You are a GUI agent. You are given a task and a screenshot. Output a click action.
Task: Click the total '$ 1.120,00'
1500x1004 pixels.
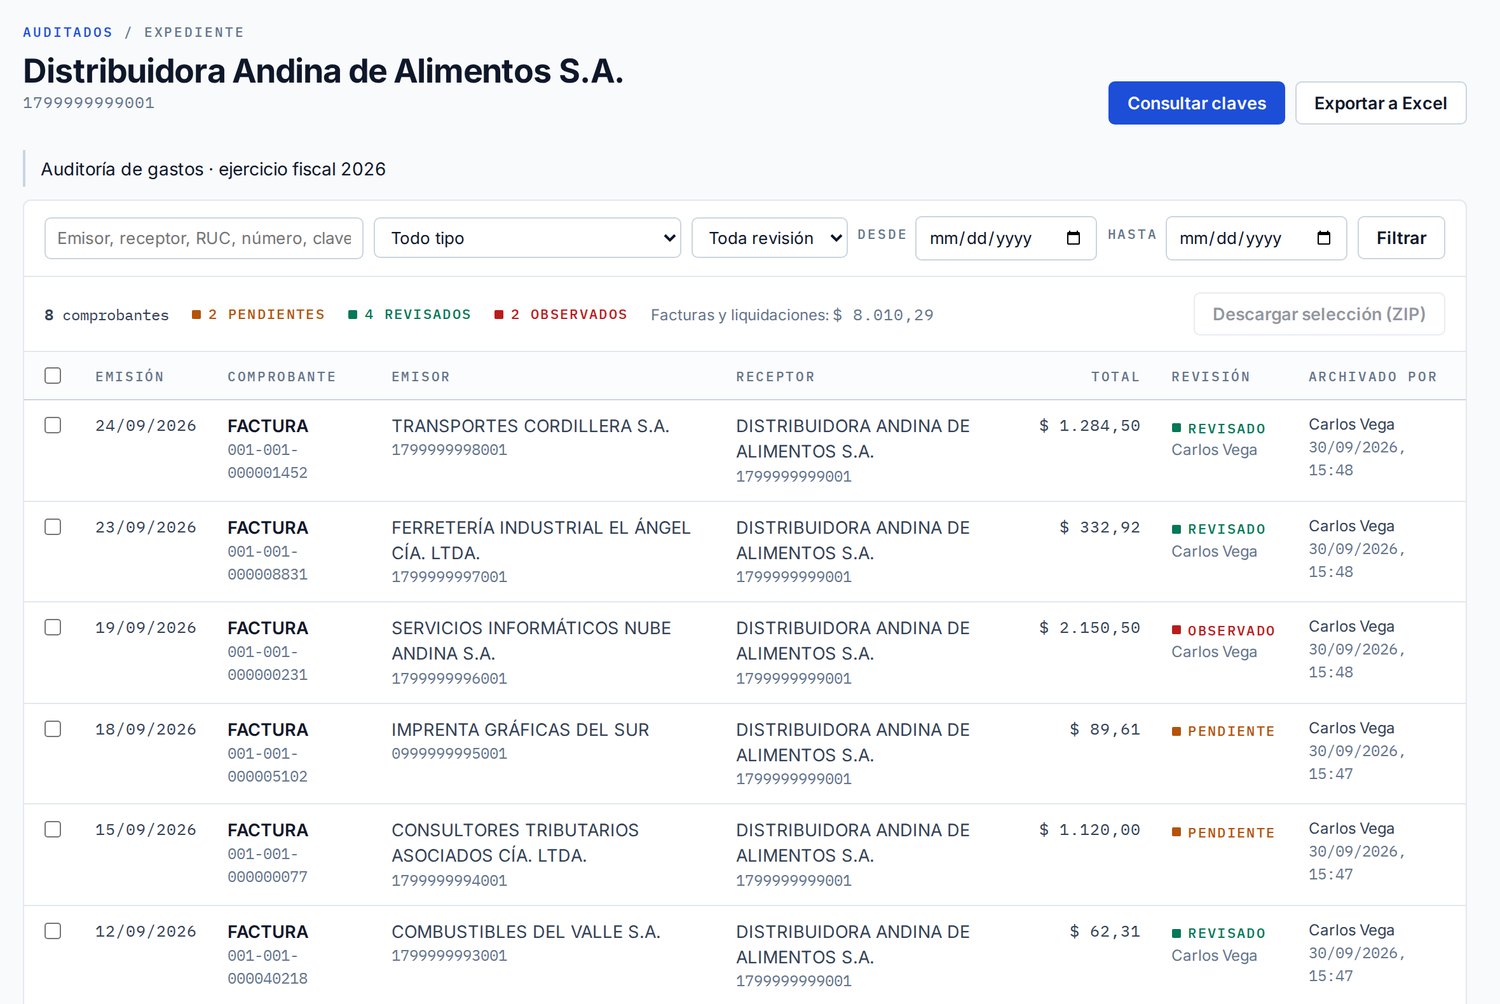pos(1090,830)
